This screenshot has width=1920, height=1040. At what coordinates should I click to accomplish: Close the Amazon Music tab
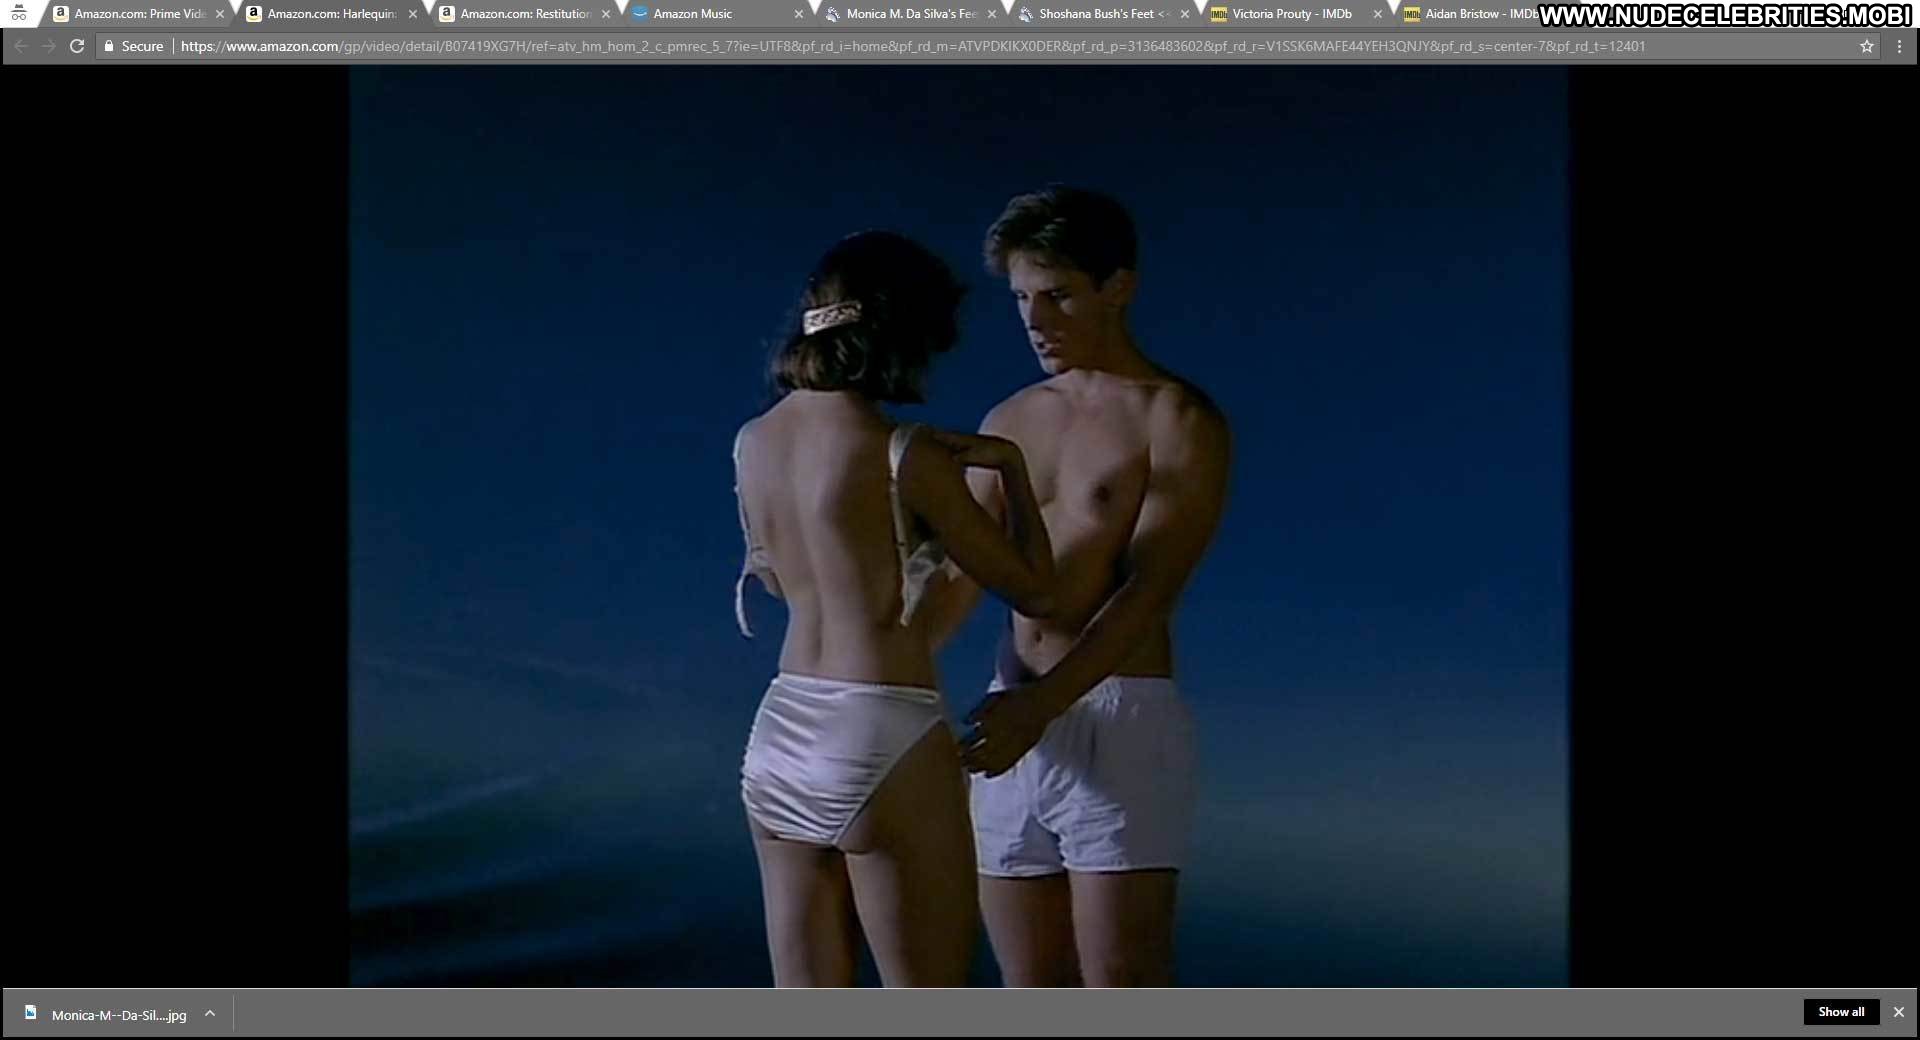(x=798, y=14)
